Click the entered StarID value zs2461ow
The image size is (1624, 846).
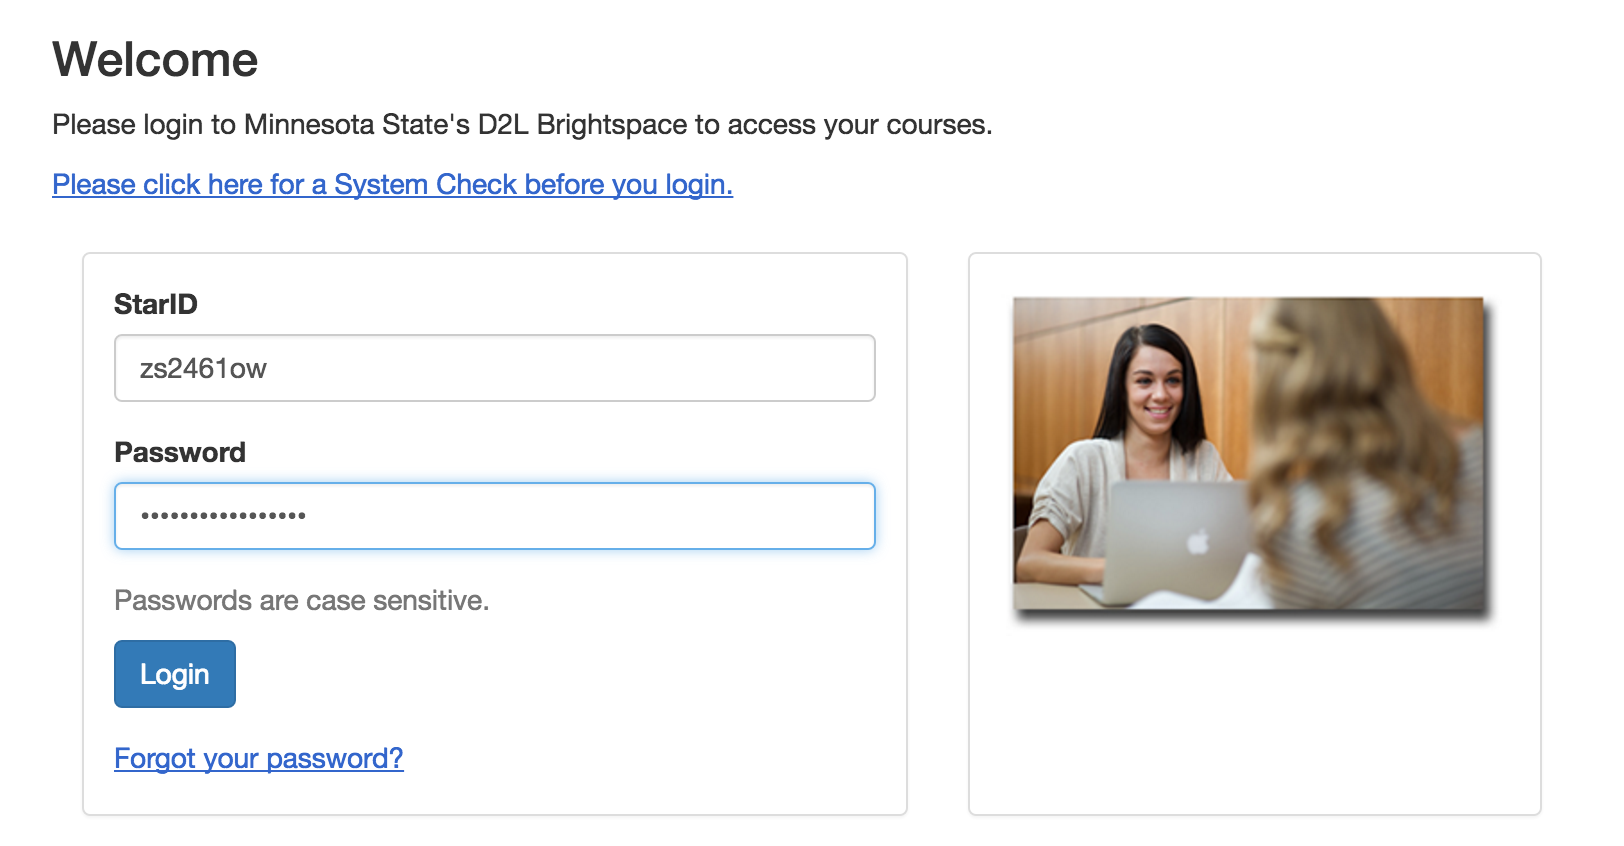203,369
